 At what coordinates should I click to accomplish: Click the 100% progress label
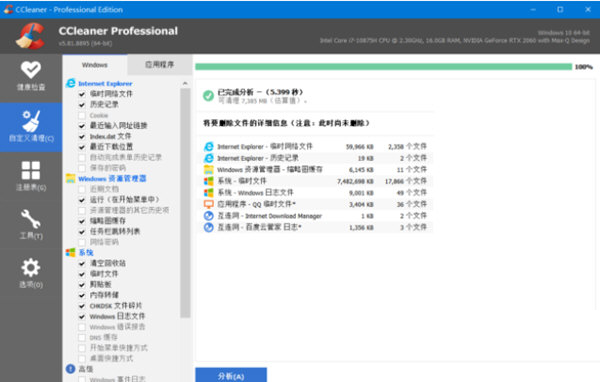584,67
